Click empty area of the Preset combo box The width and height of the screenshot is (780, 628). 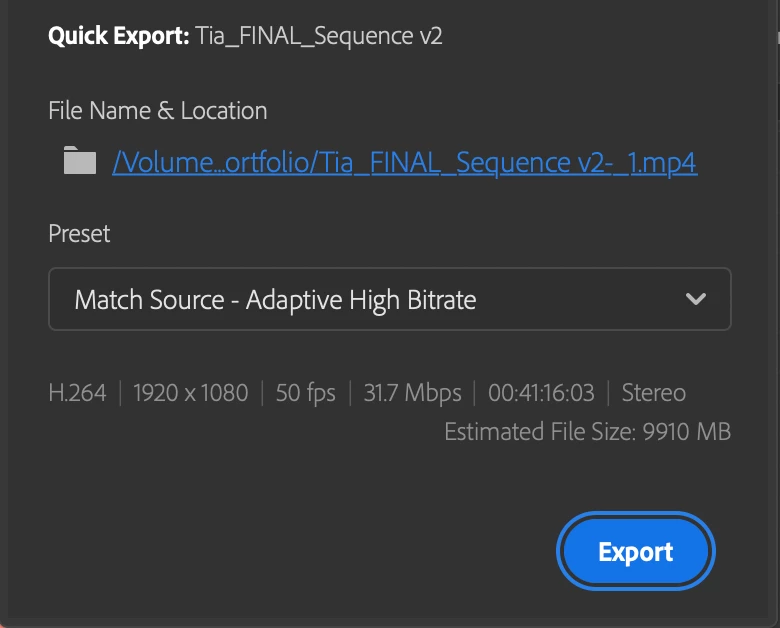577,299
